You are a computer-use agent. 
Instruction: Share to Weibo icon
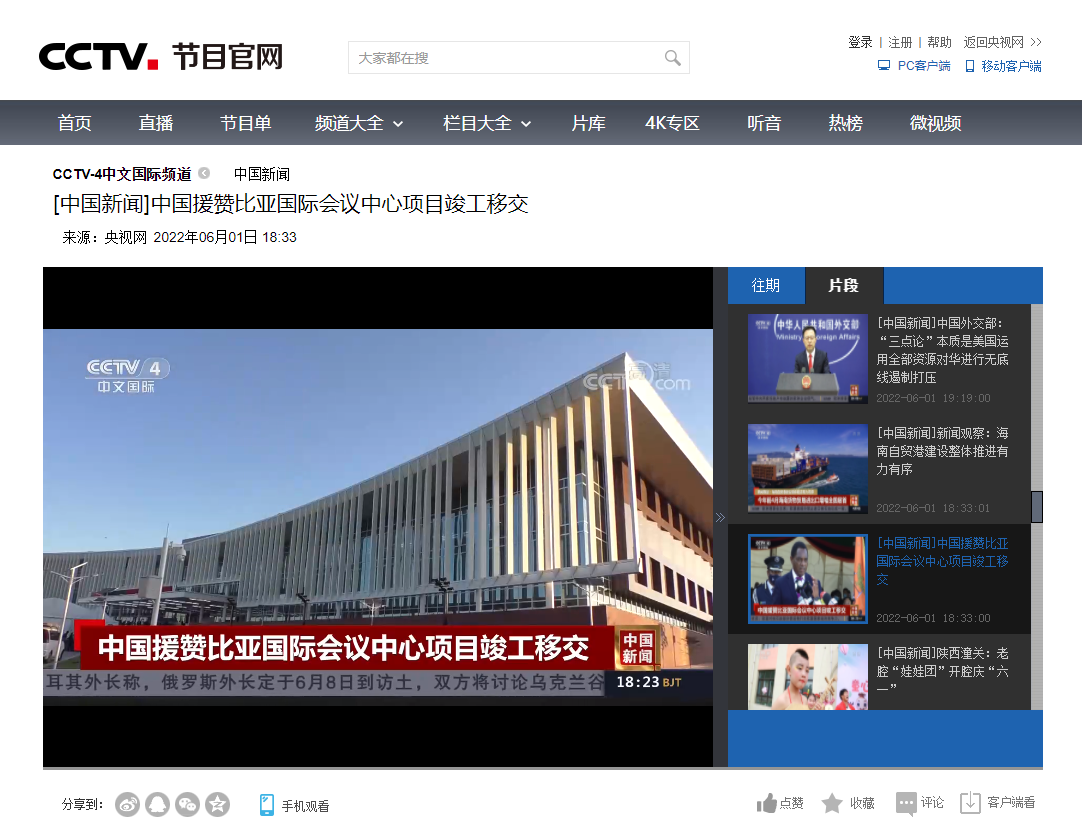click(x=128, y=804)
